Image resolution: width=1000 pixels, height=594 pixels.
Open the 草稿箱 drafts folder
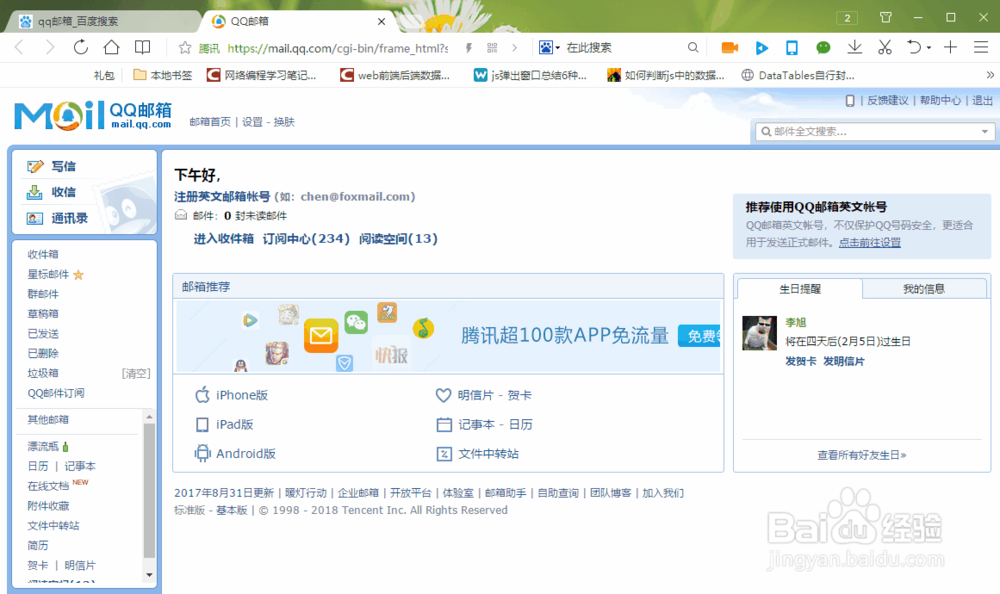coord(43,314)
